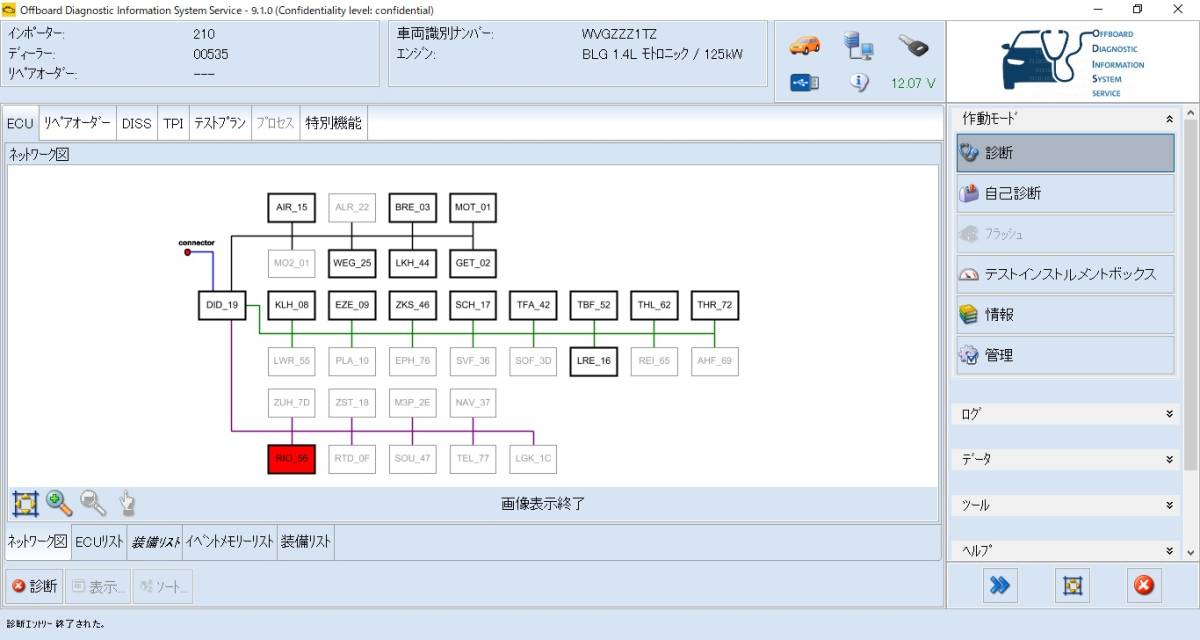Expand the ツール section
Image resolution: width=1200 pixels, height=640 pixels.
tap(1169, 505)
